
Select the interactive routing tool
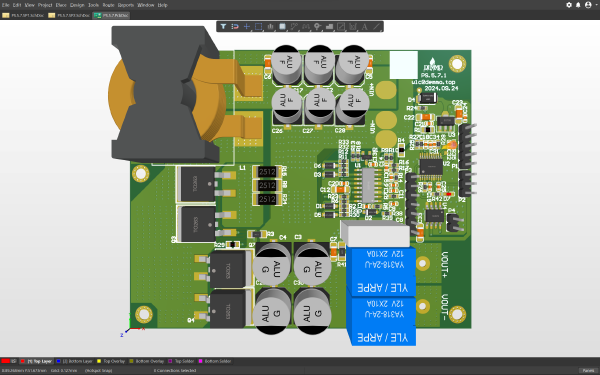click(x=294, y=26)
